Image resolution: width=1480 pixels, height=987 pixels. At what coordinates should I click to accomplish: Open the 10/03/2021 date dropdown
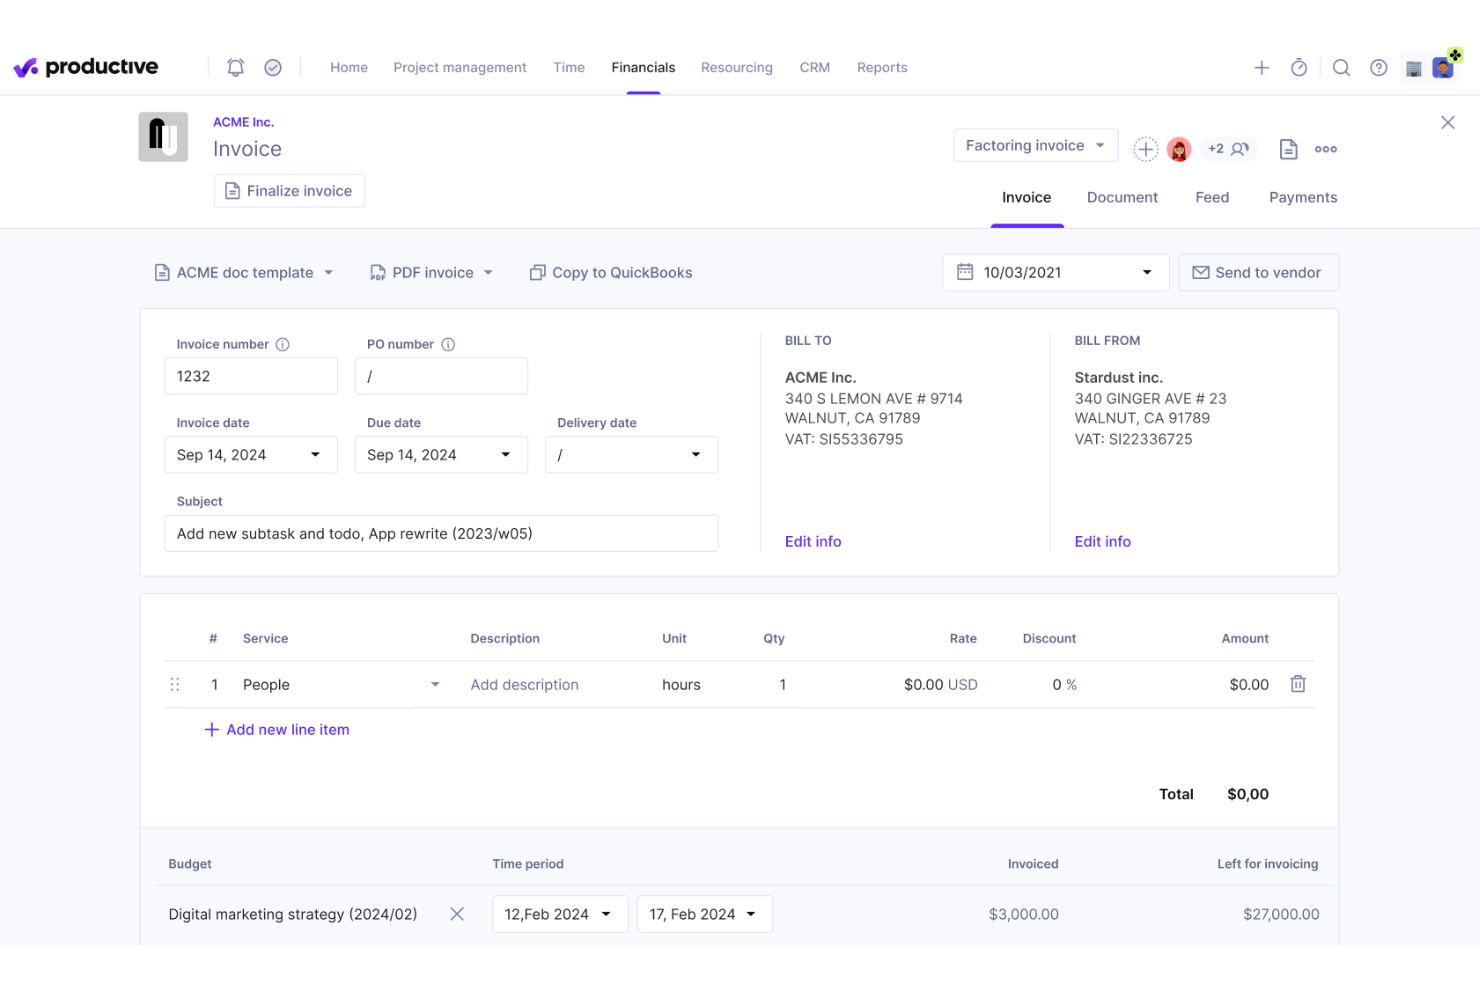pyautogui.click(x=1056, y=273)
